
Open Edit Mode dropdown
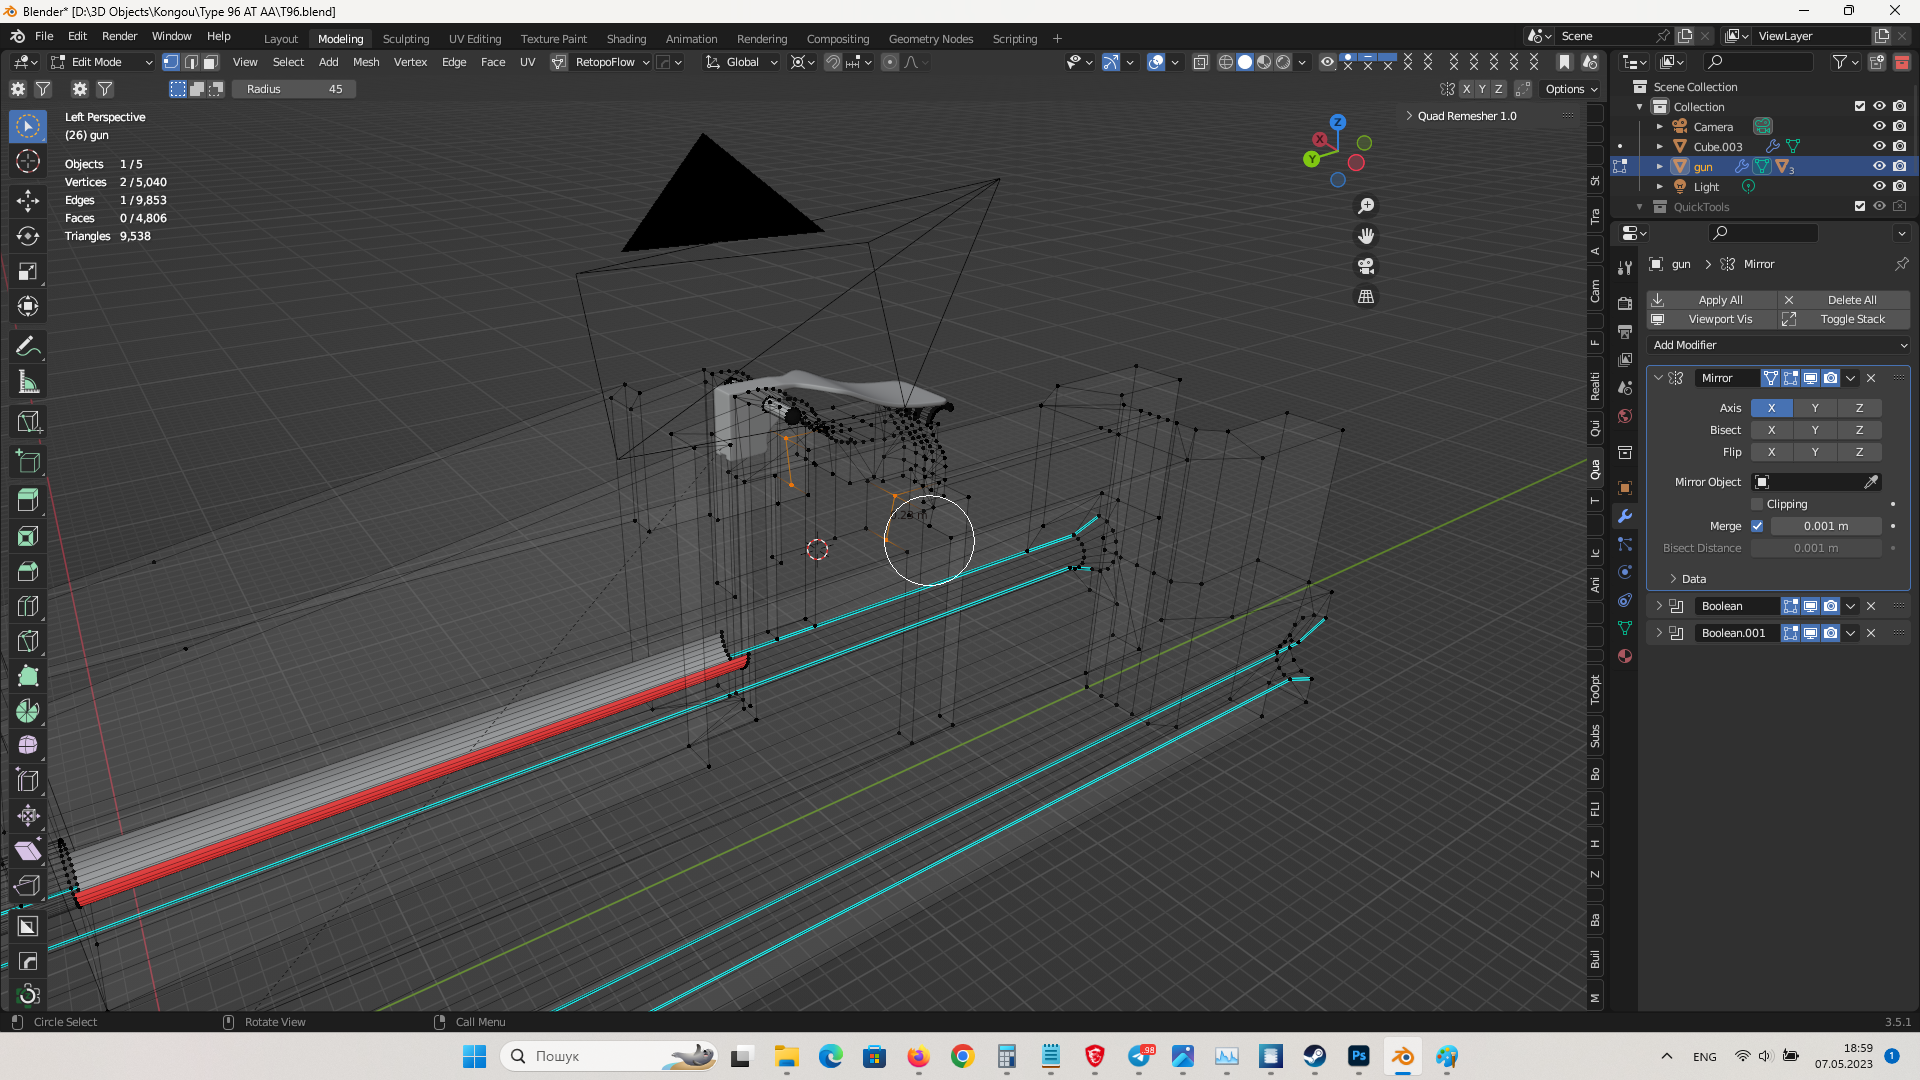102,62
